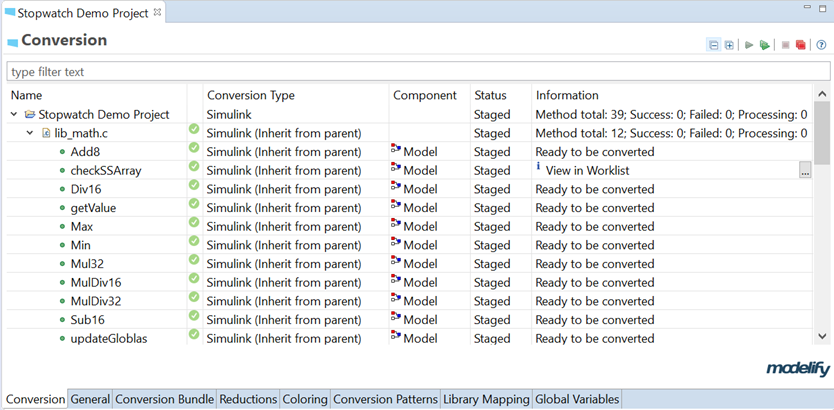Select the Sub16 method row

tap(410, 320)
